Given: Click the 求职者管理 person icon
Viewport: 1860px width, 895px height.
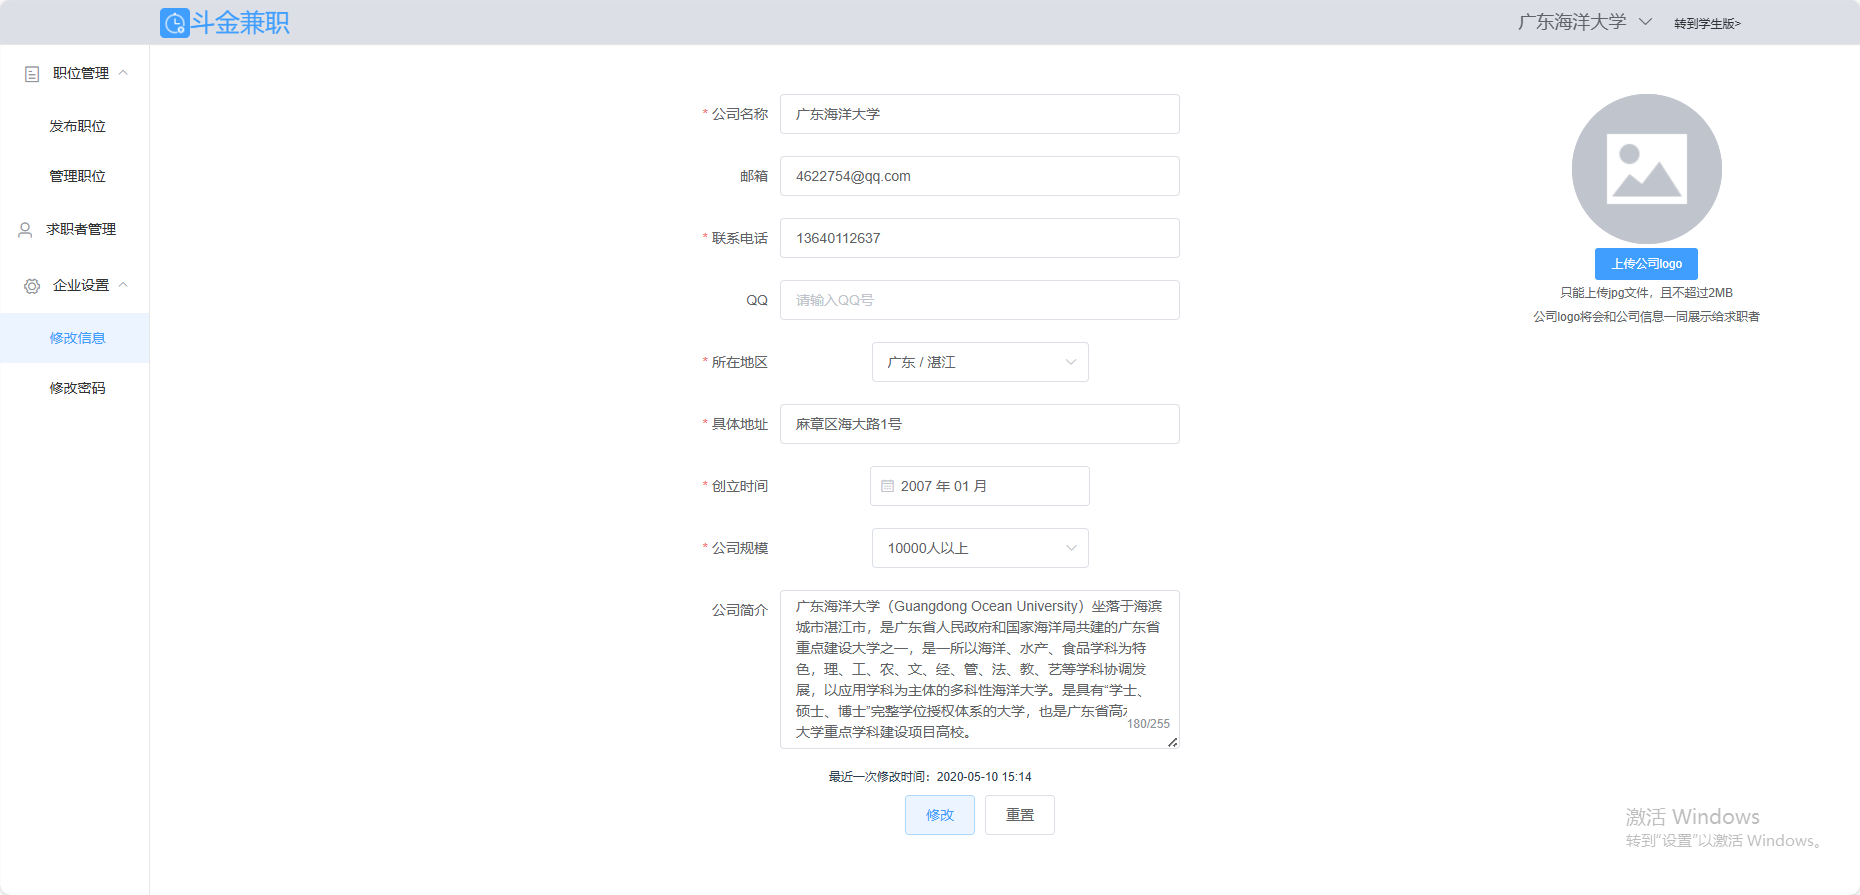Looking at the screenshot, I should [x=25, y=230].
